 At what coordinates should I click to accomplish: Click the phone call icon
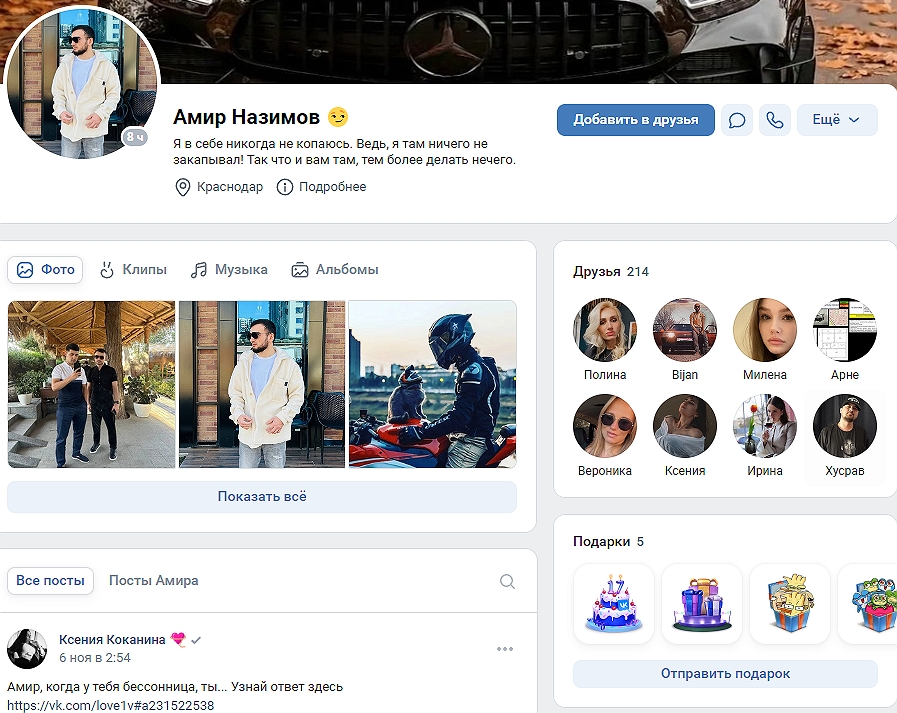click(774, 120)
